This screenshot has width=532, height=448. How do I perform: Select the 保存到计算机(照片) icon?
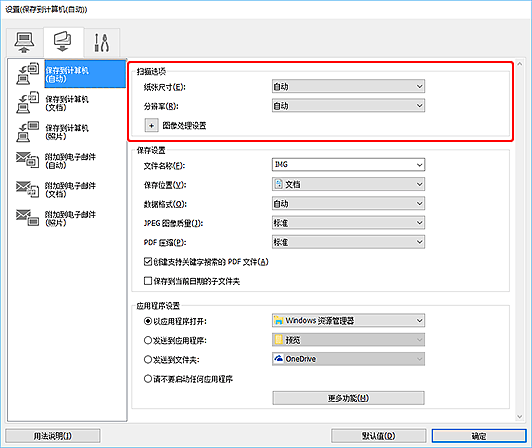(x=27, y=131)
